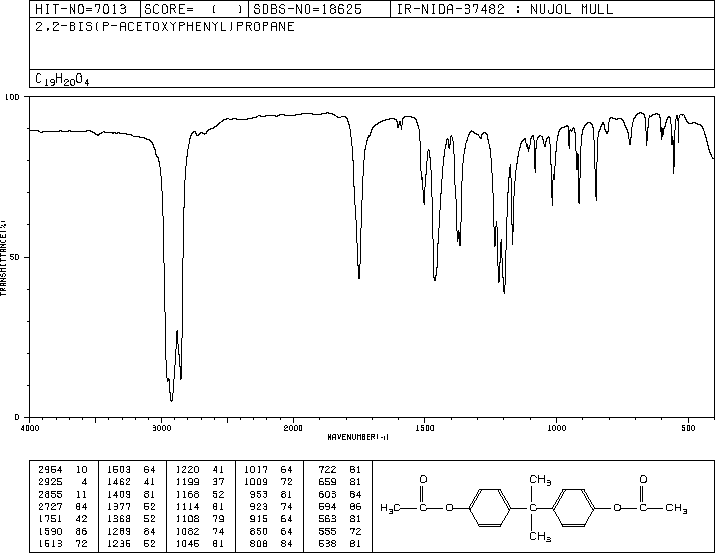Select peak table entry 1199

click(x=188, y=481)
